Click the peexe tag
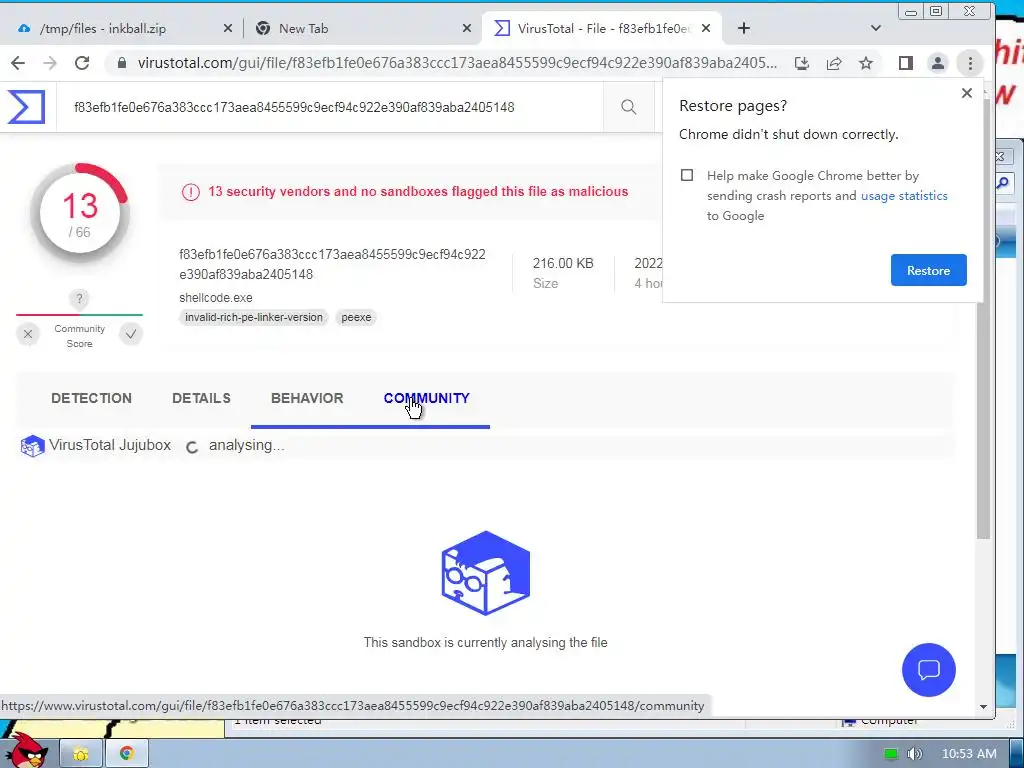This screenshot has width=1024, height=768. [356, 317]
